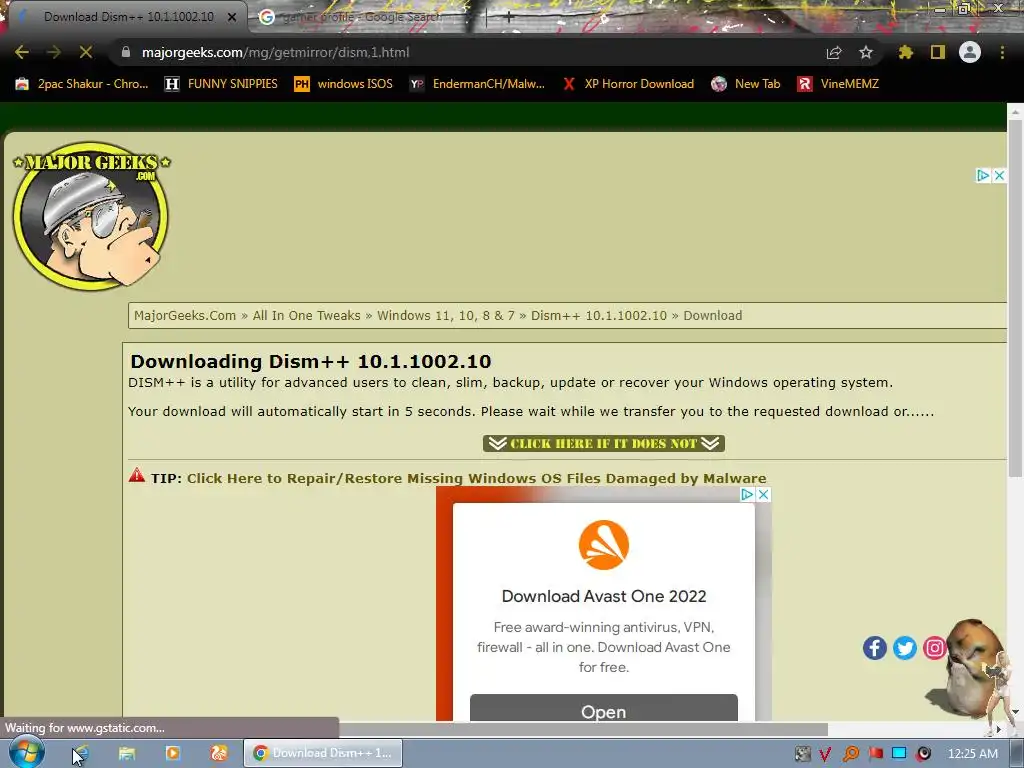Open the FUNNY SNIPPIES bookmark
Image resolution: width=1024 pixels, height=768 pixels.
tap(221, 84)
